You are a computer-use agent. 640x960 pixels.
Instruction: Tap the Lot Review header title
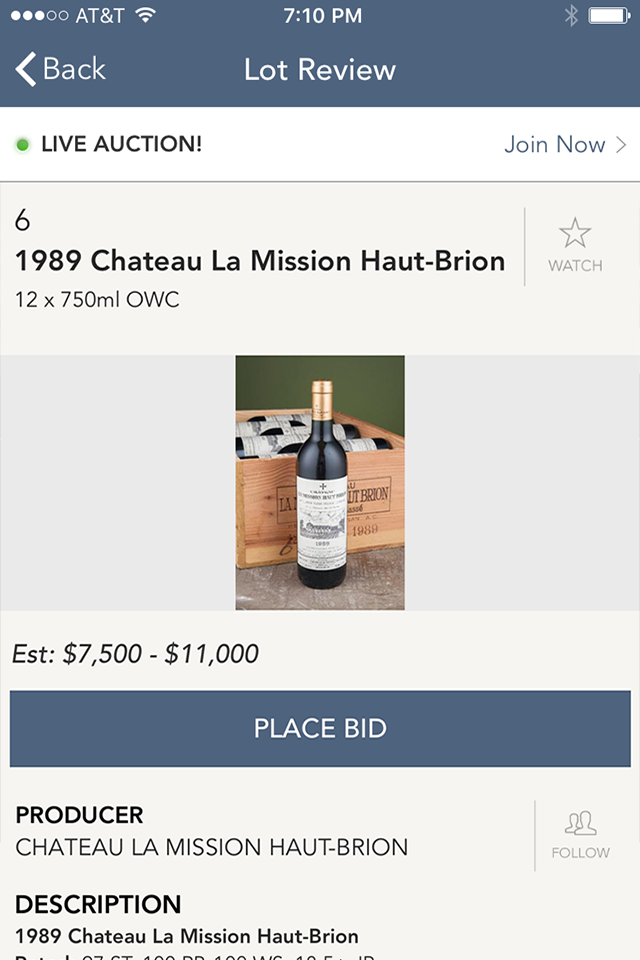[x=320, y=69]
